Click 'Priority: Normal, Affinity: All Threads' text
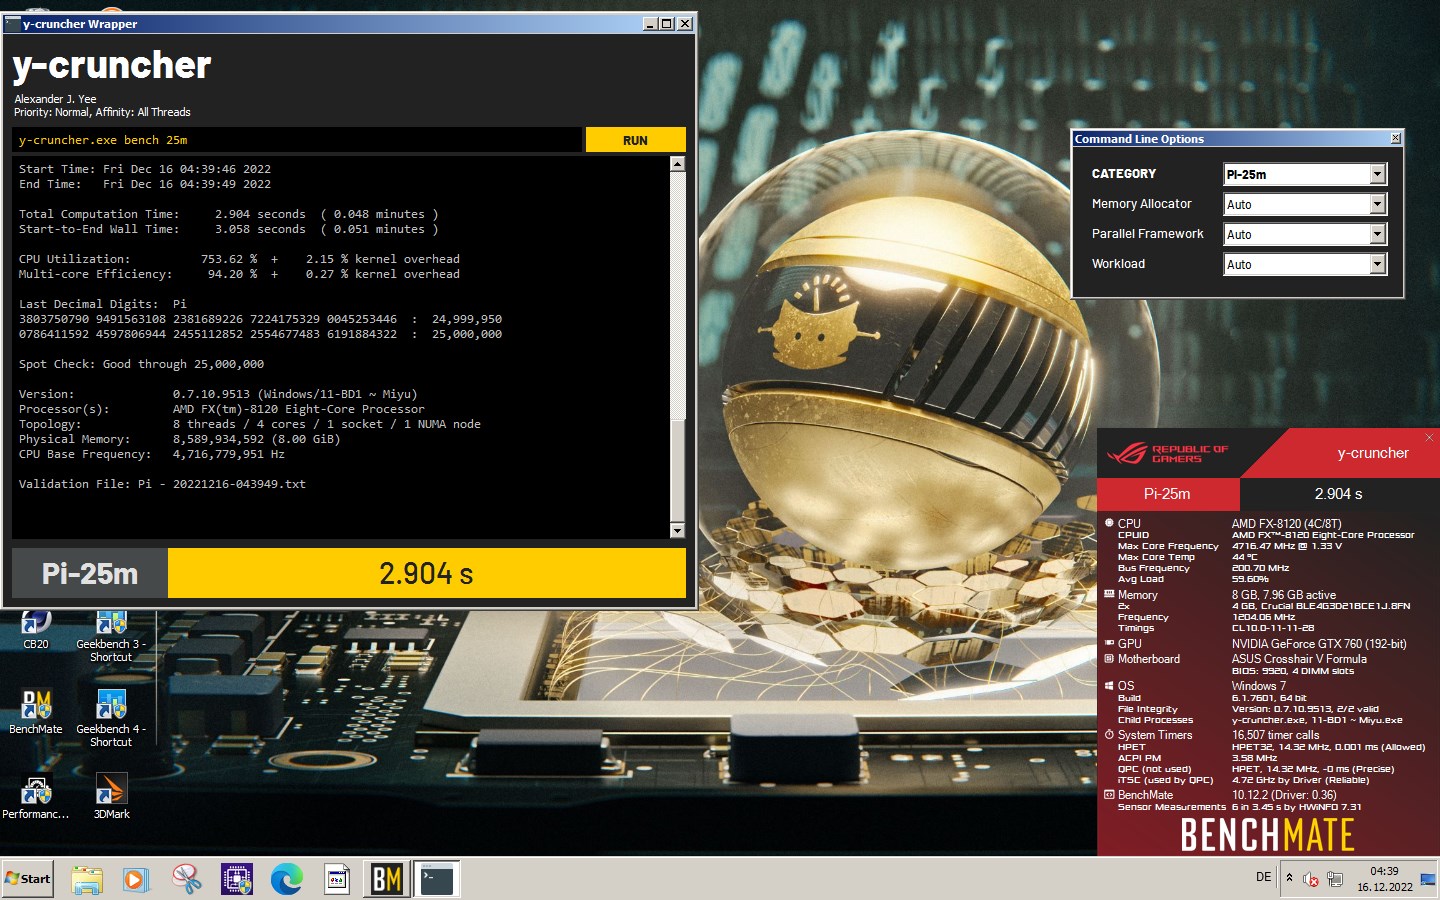1440x900 pixels. coord(102,112)
